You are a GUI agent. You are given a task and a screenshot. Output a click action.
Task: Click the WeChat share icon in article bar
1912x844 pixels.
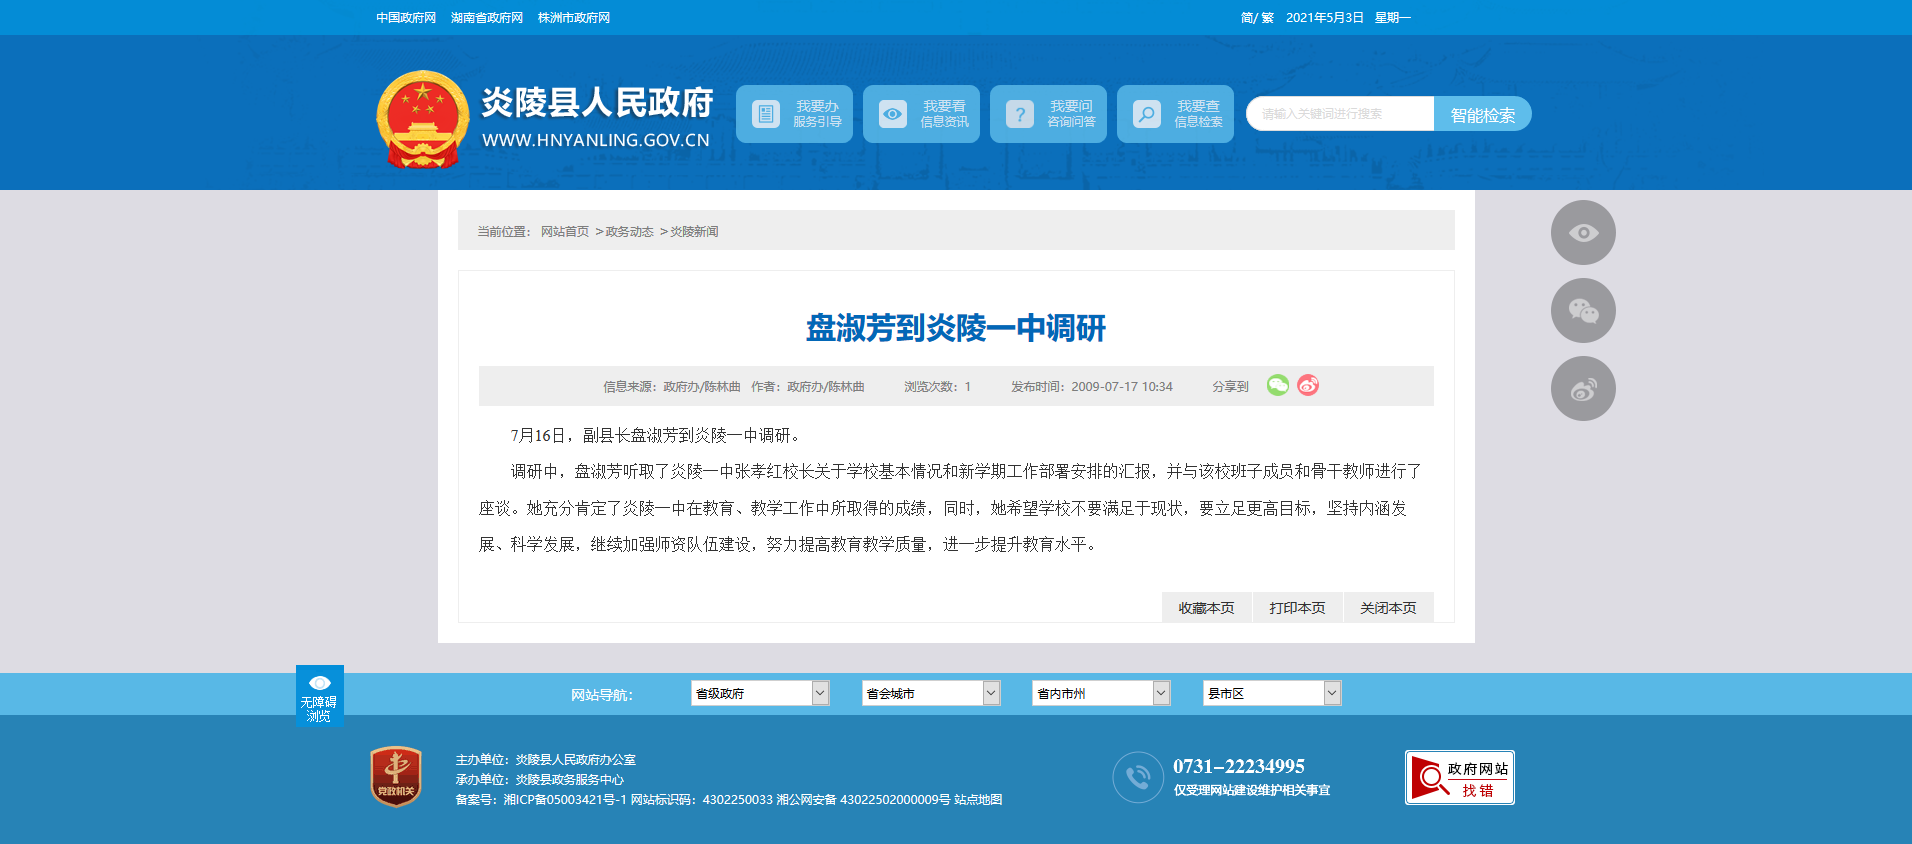pos(1277,385)
